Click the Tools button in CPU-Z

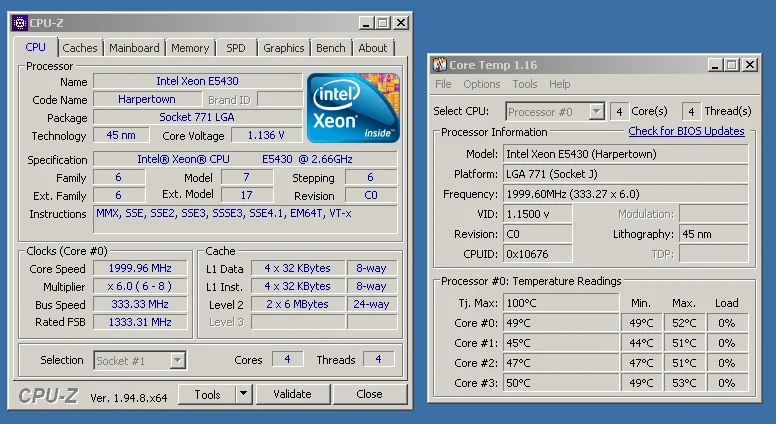(x=207, y=394)
